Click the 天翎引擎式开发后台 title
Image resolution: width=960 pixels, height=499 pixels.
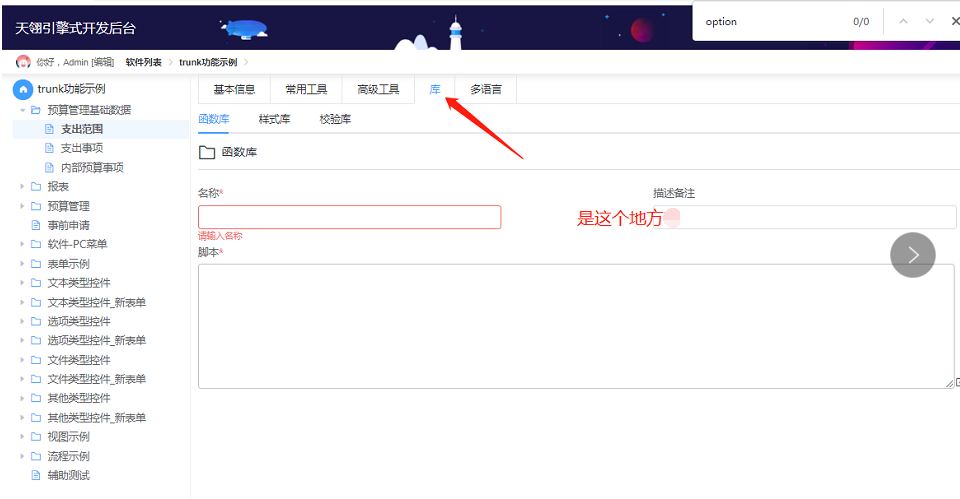click(x=75, y=28)
